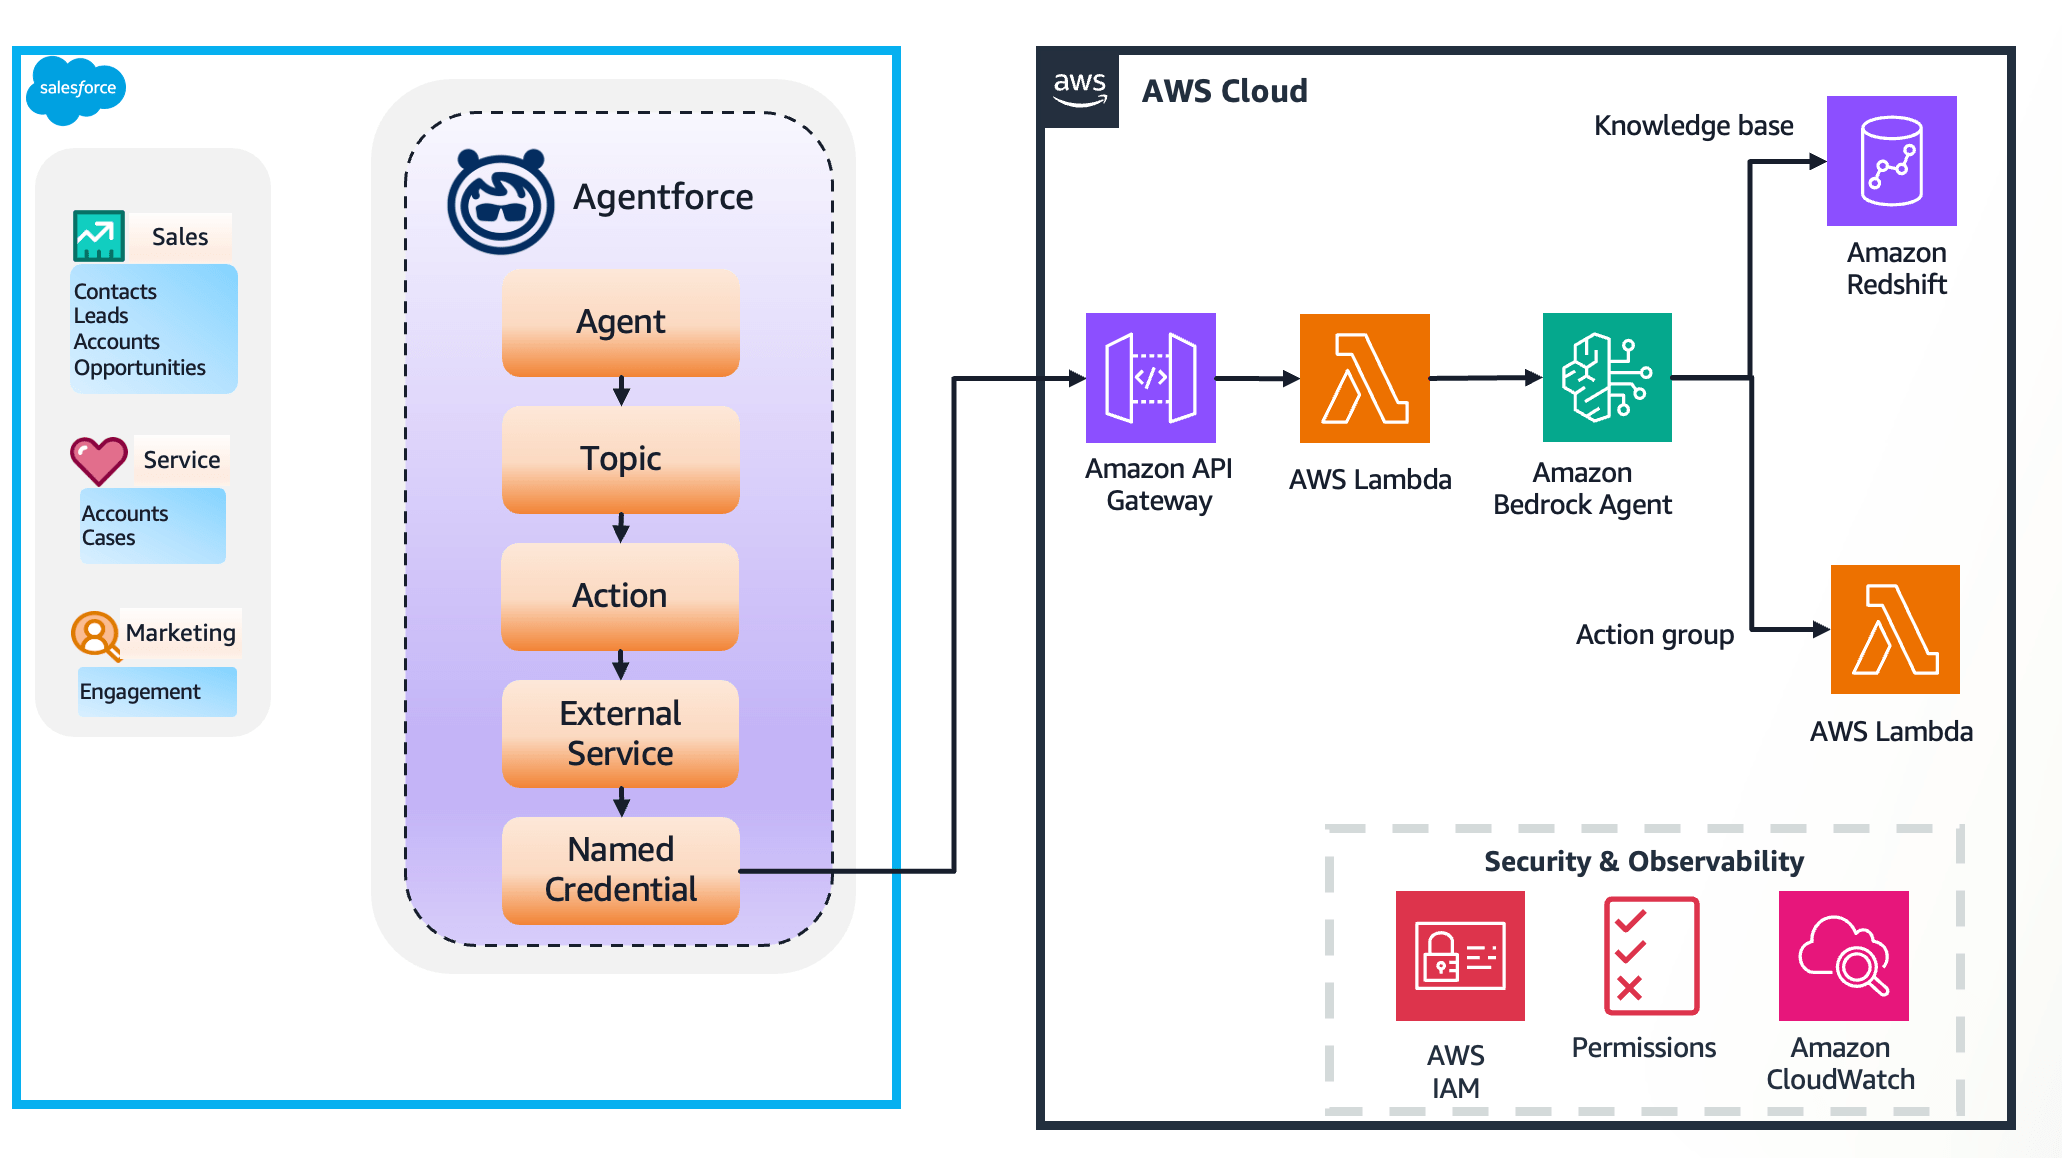Image resolution: width=2062 pixels, height=1158 pixels.
Task: Click the Salesforce cloud logo
Action: [x=76, y=89]
